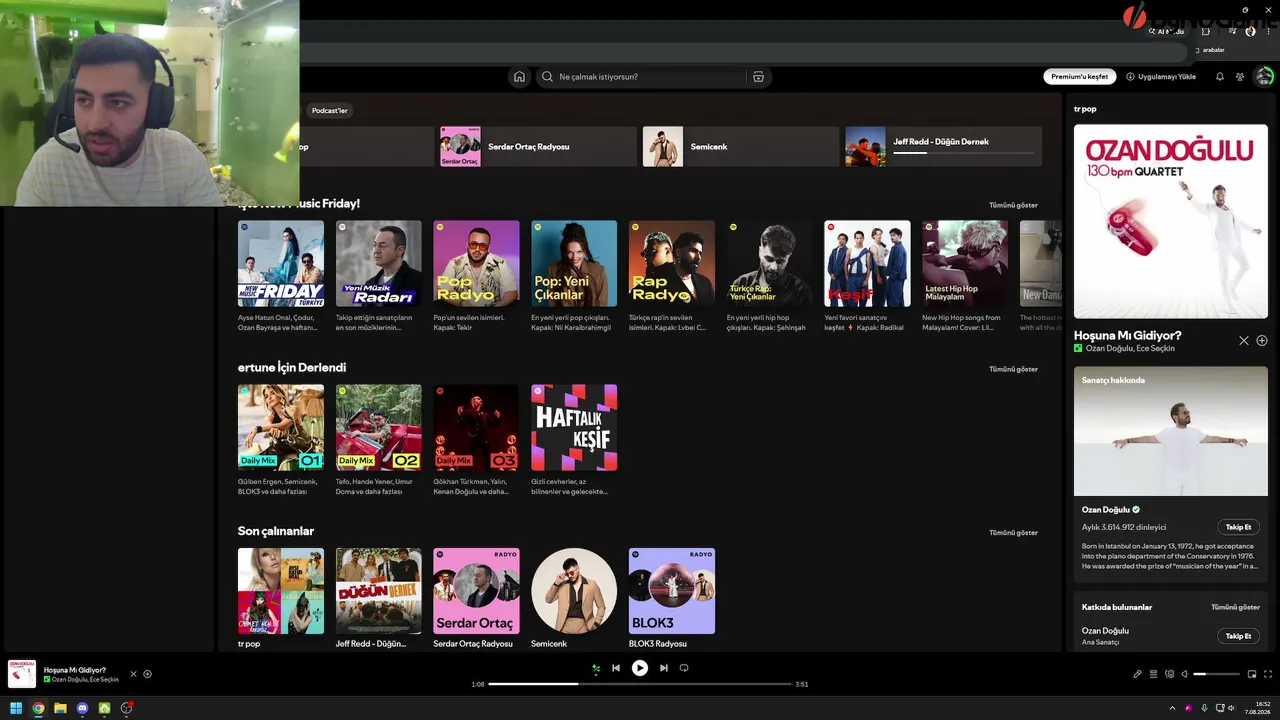Open BLOK3 Radyosu under Son çalınanlar
Viewport: 1280px width, 720px height.
point(672,598)
